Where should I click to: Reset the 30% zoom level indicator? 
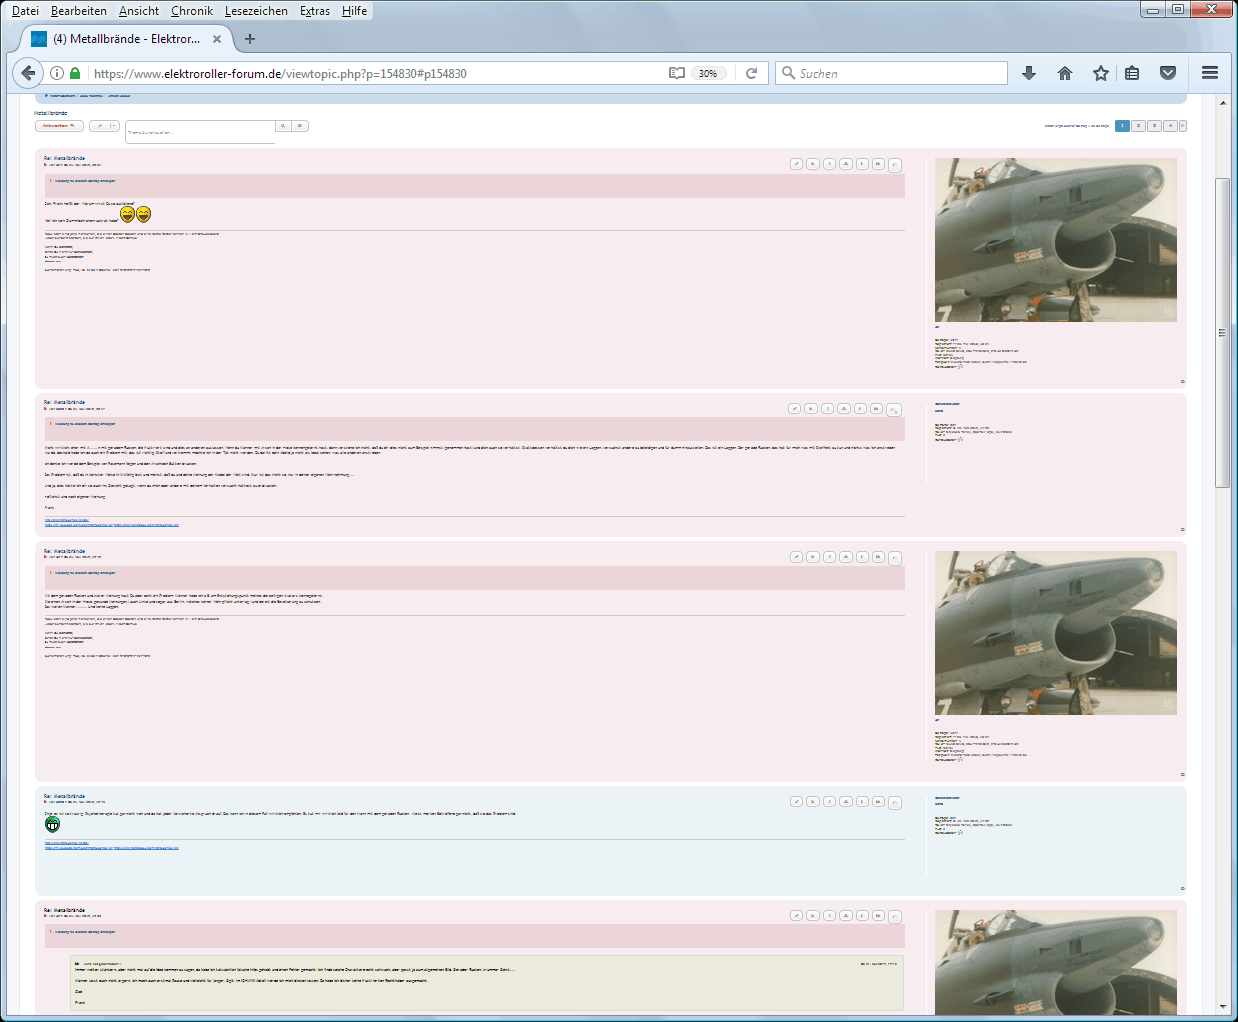click(708, 73)
